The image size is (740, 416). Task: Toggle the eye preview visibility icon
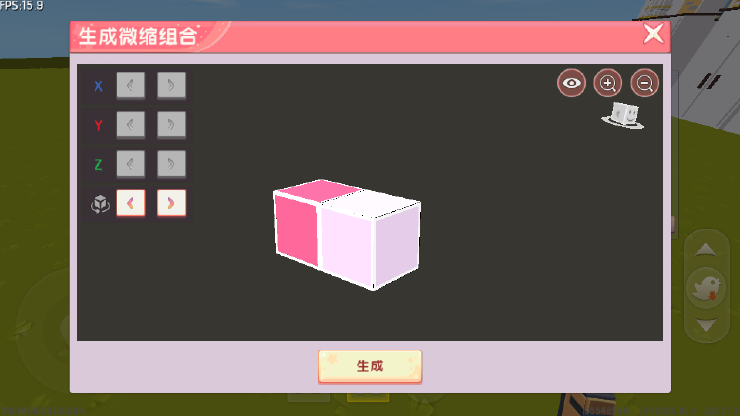(x=571, y=83)
